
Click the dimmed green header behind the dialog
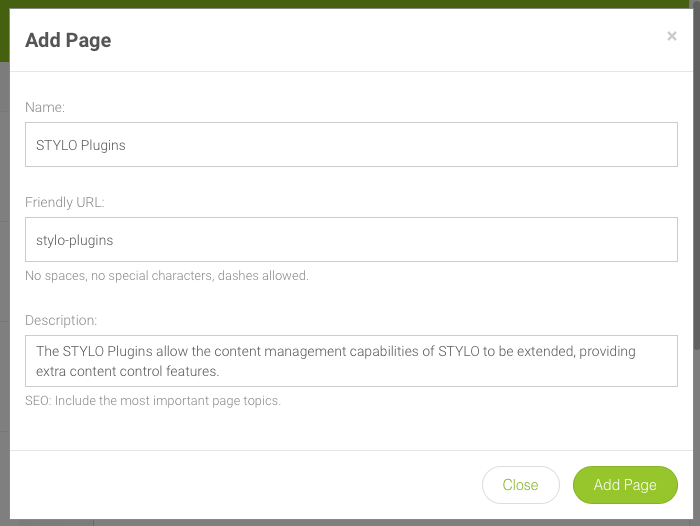coord(350,4)
